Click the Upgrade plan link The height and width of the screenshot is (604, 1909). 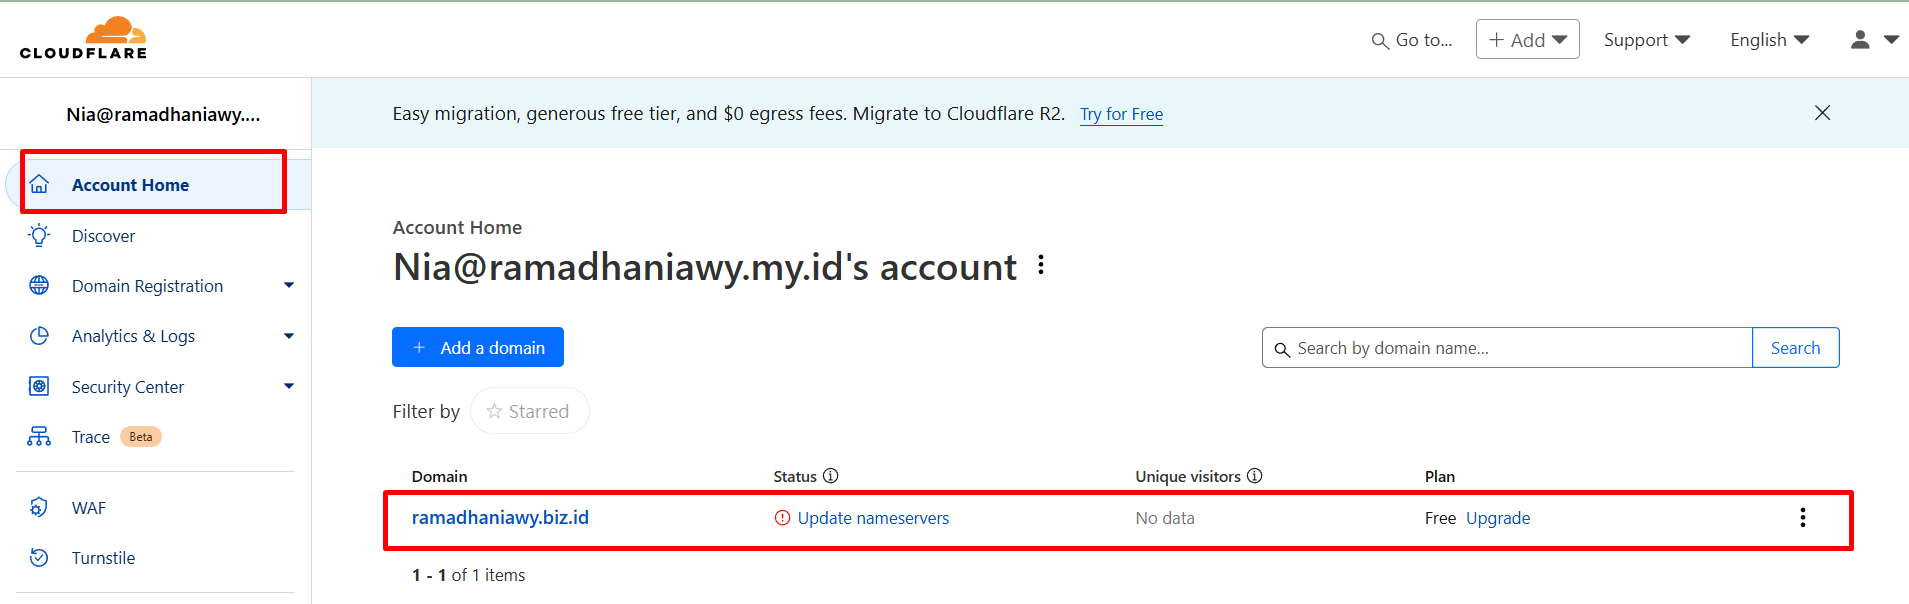1498,518
